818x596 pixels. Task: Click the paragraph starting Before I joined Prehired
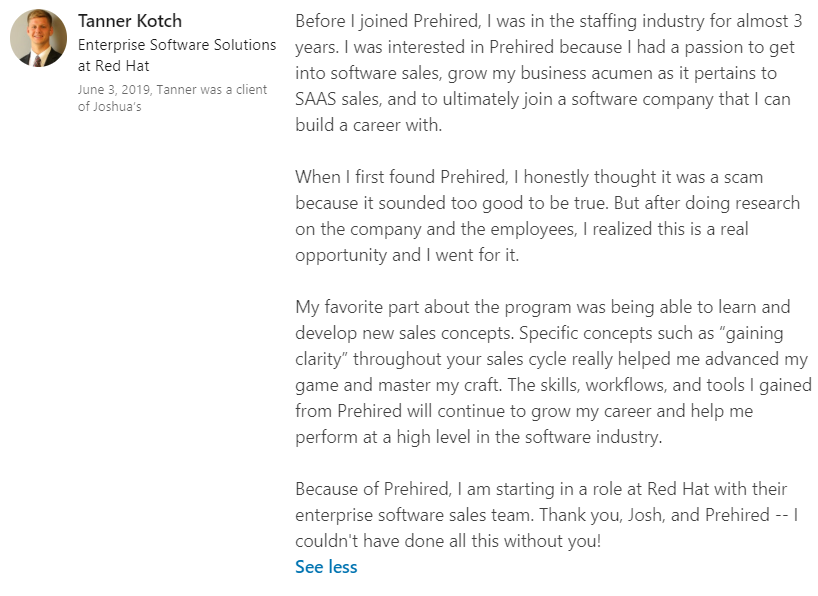(x=549, y=73)
